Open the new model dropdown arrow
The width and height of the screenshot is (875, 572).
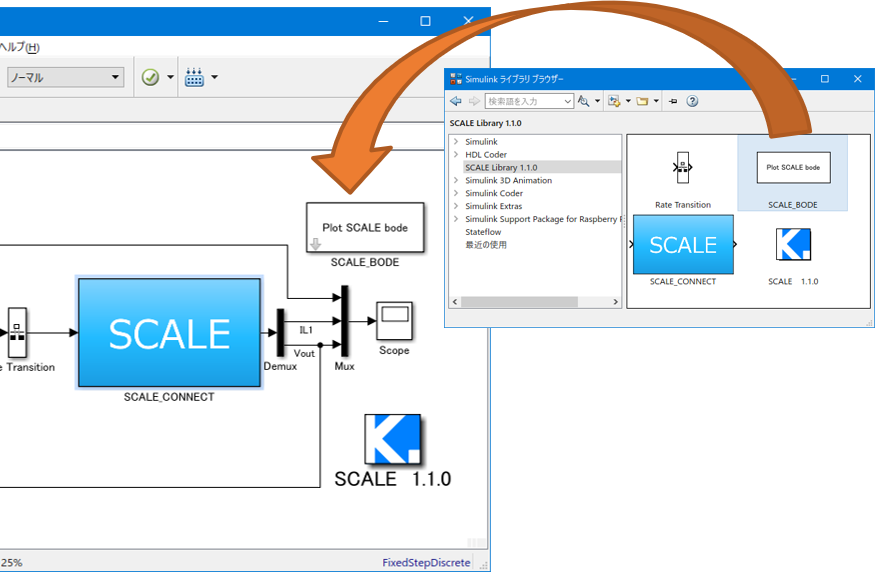pos(628,101)
